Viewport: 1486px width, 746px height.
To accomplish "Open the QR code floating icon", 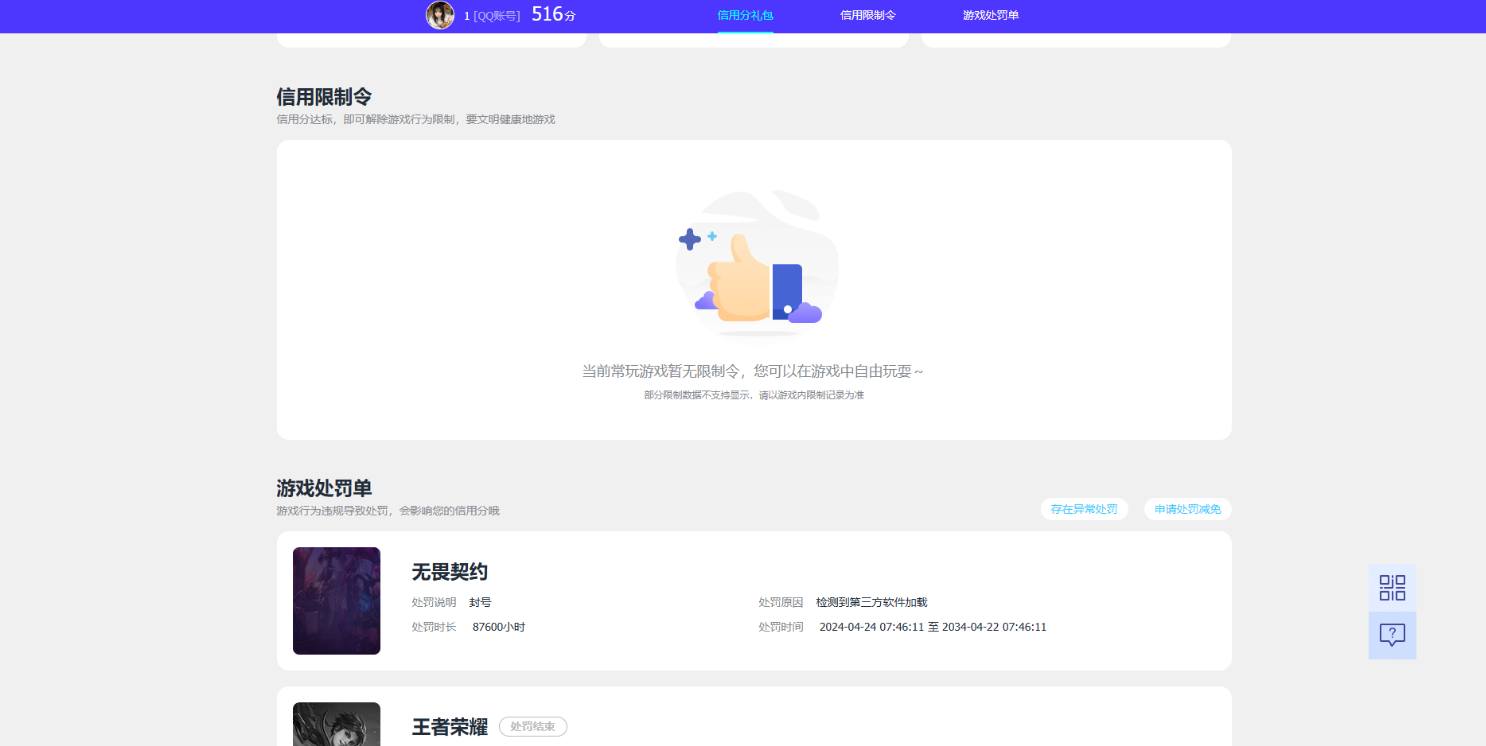I will point(1392,588).
